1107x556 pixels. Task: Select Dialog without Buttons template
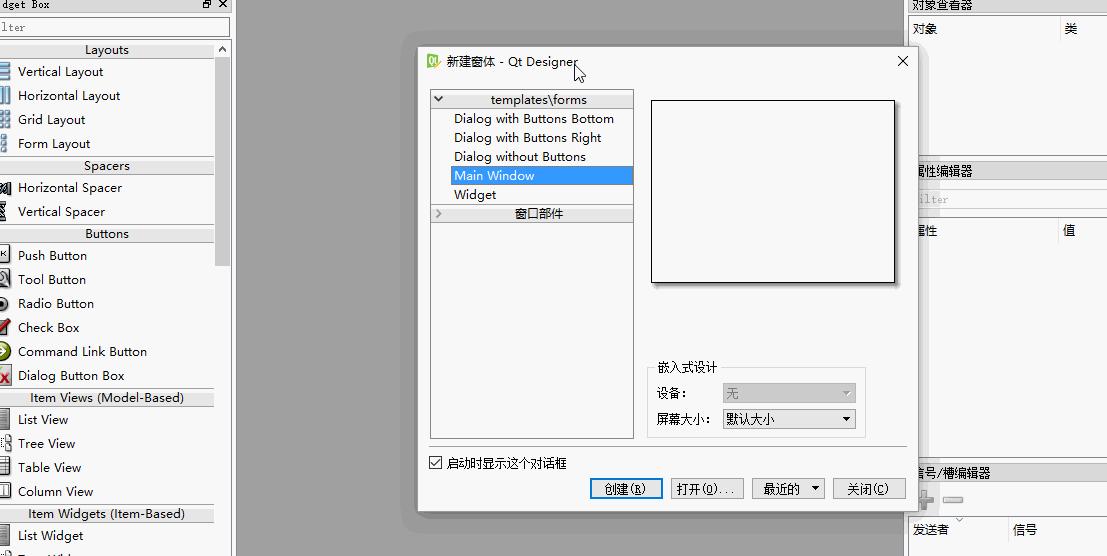[520, 157]
